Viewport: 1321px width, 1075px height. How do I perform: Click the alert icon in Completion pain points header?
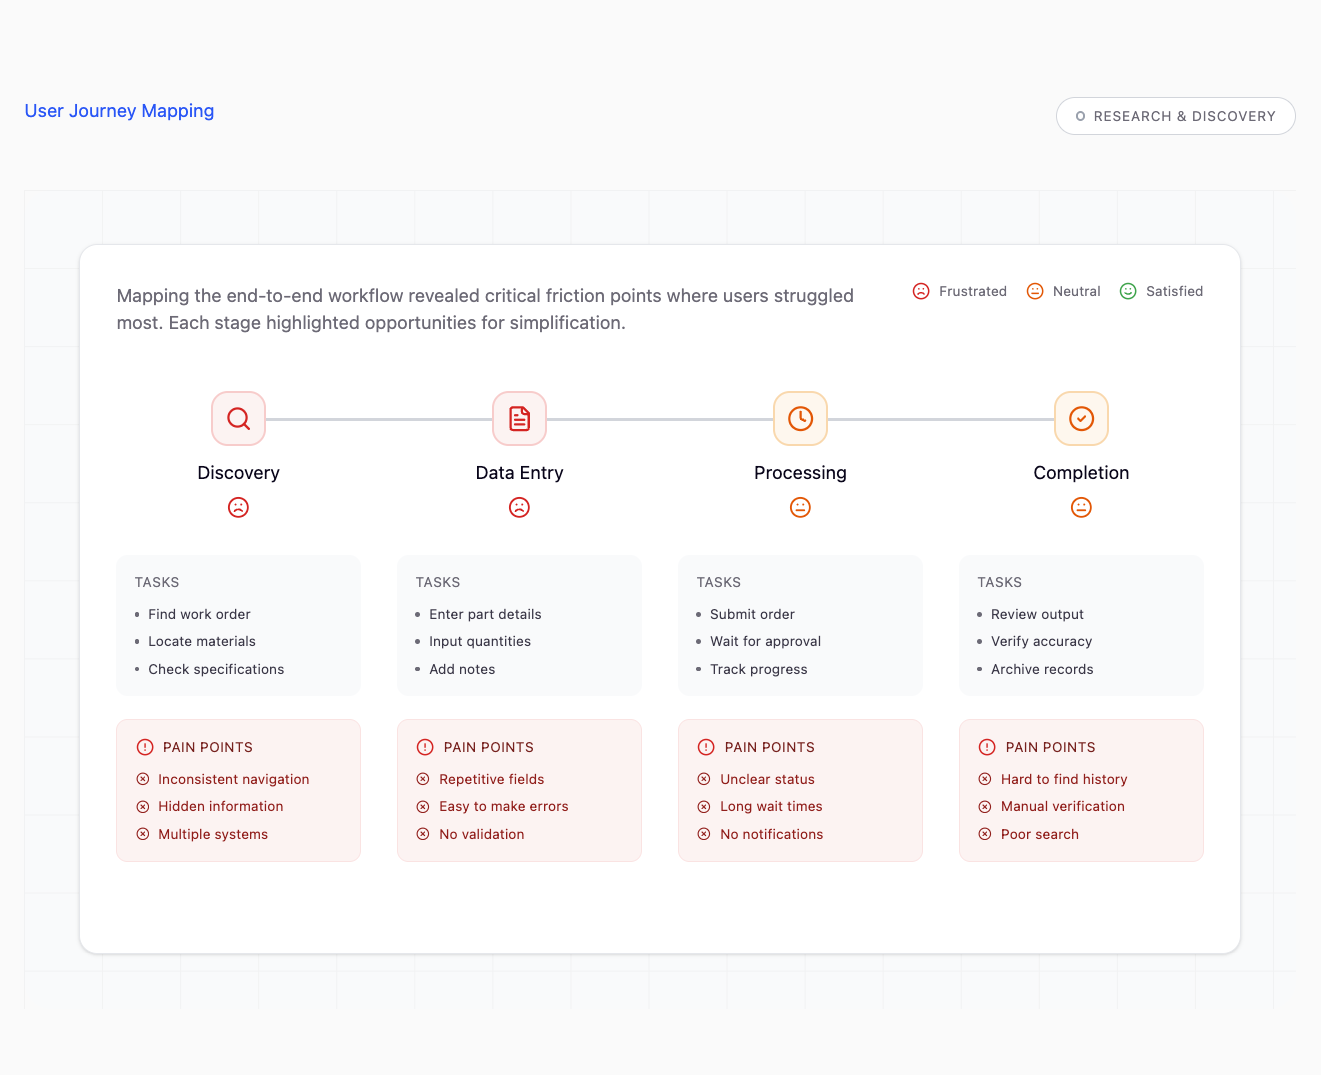tap(987, 746)
